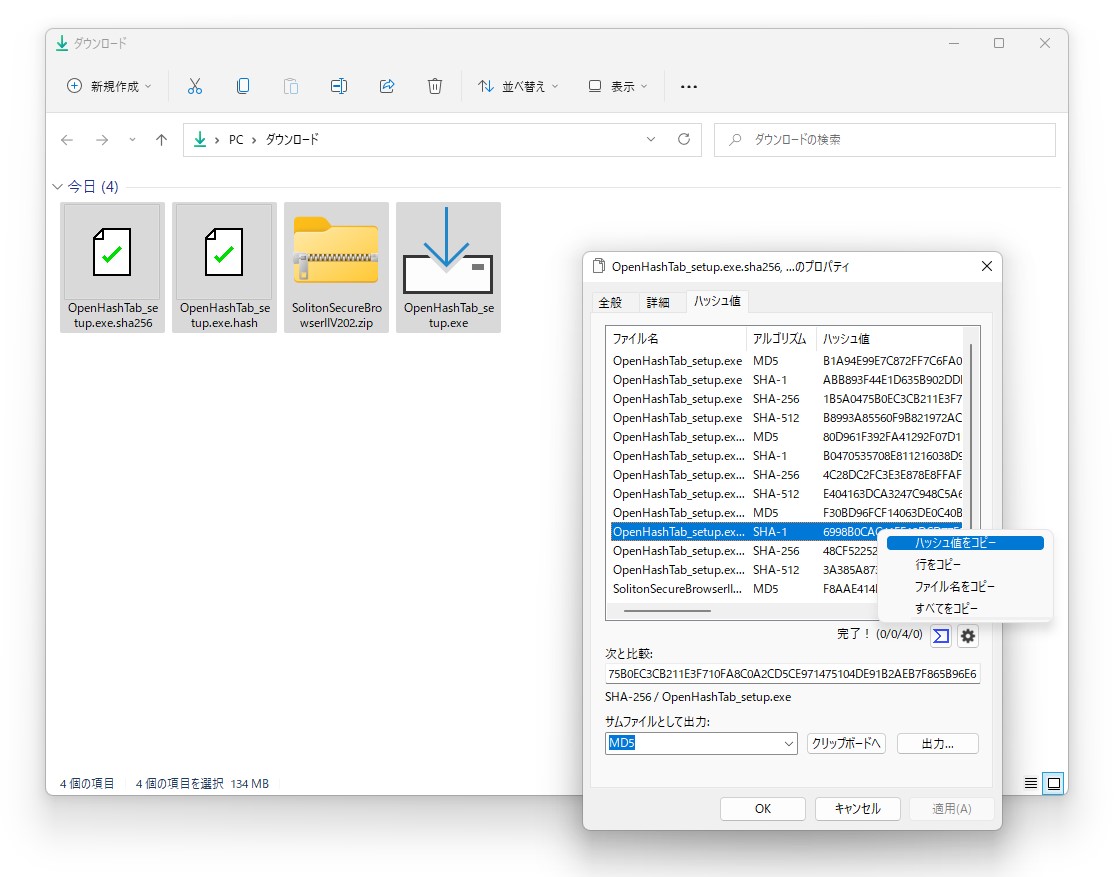Image resolution: width=1116 pixels, height=877 pixels.
Task: Select row with hash F30BD96FCF14063DE0C40B
Action: (x=786, y=513)
